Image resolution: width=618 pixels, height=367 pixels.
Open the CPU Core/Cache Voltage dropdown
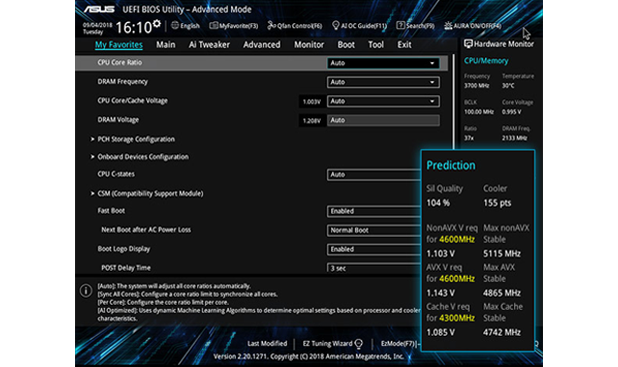(383, 101)
